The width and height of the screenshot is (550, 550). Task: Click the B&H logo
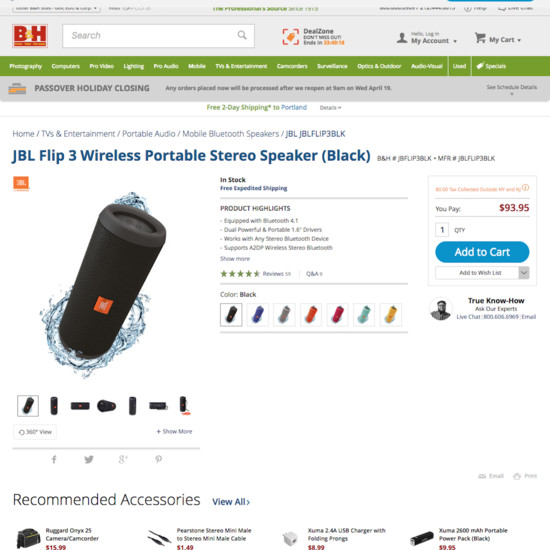click(30, 36)
